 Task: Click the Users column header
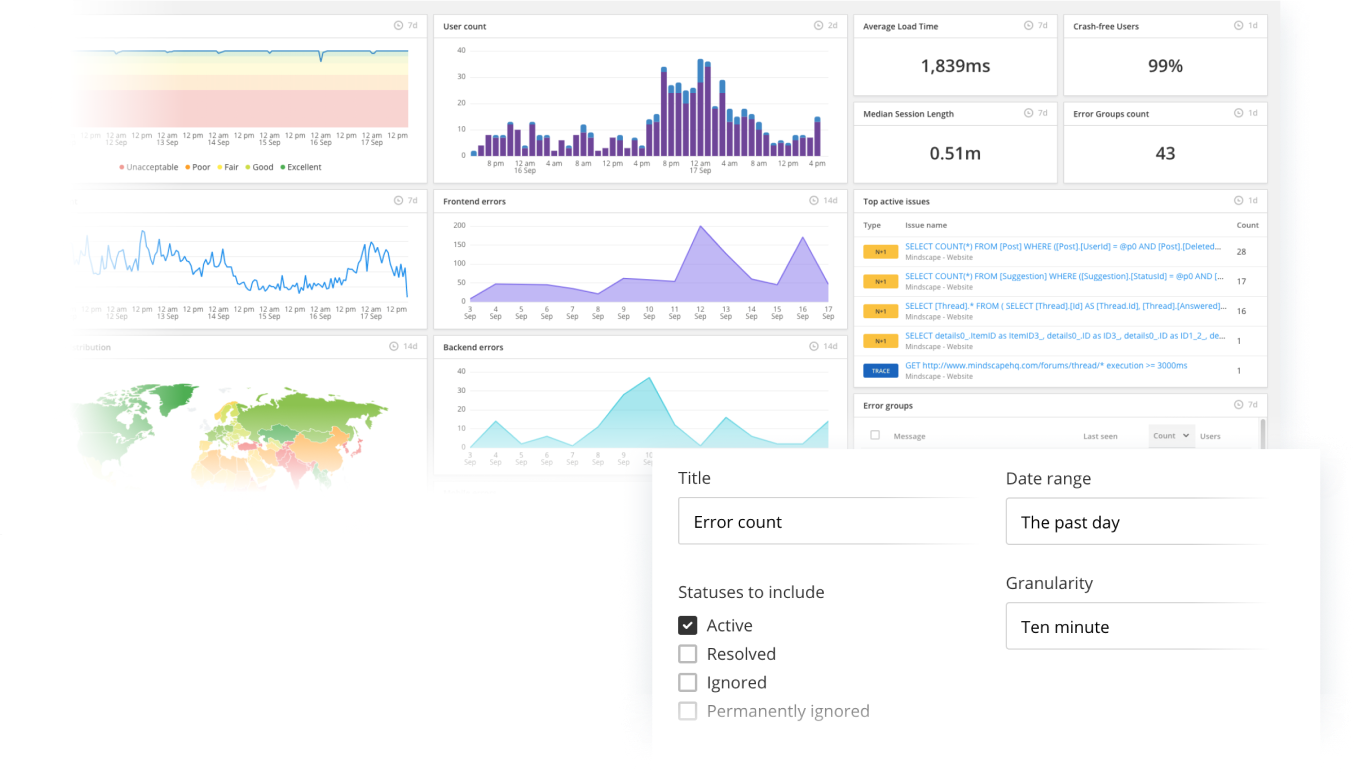[x=1210, y=436]
